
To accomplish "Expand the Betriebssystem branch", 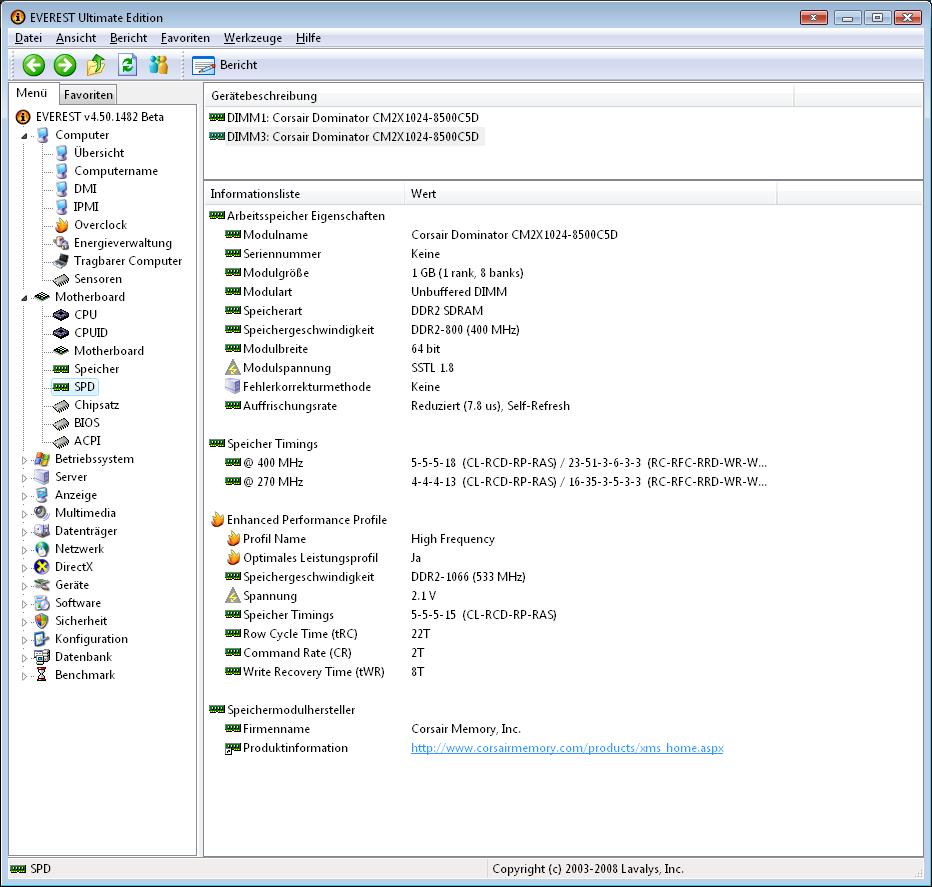I will [x=24, y=460].
